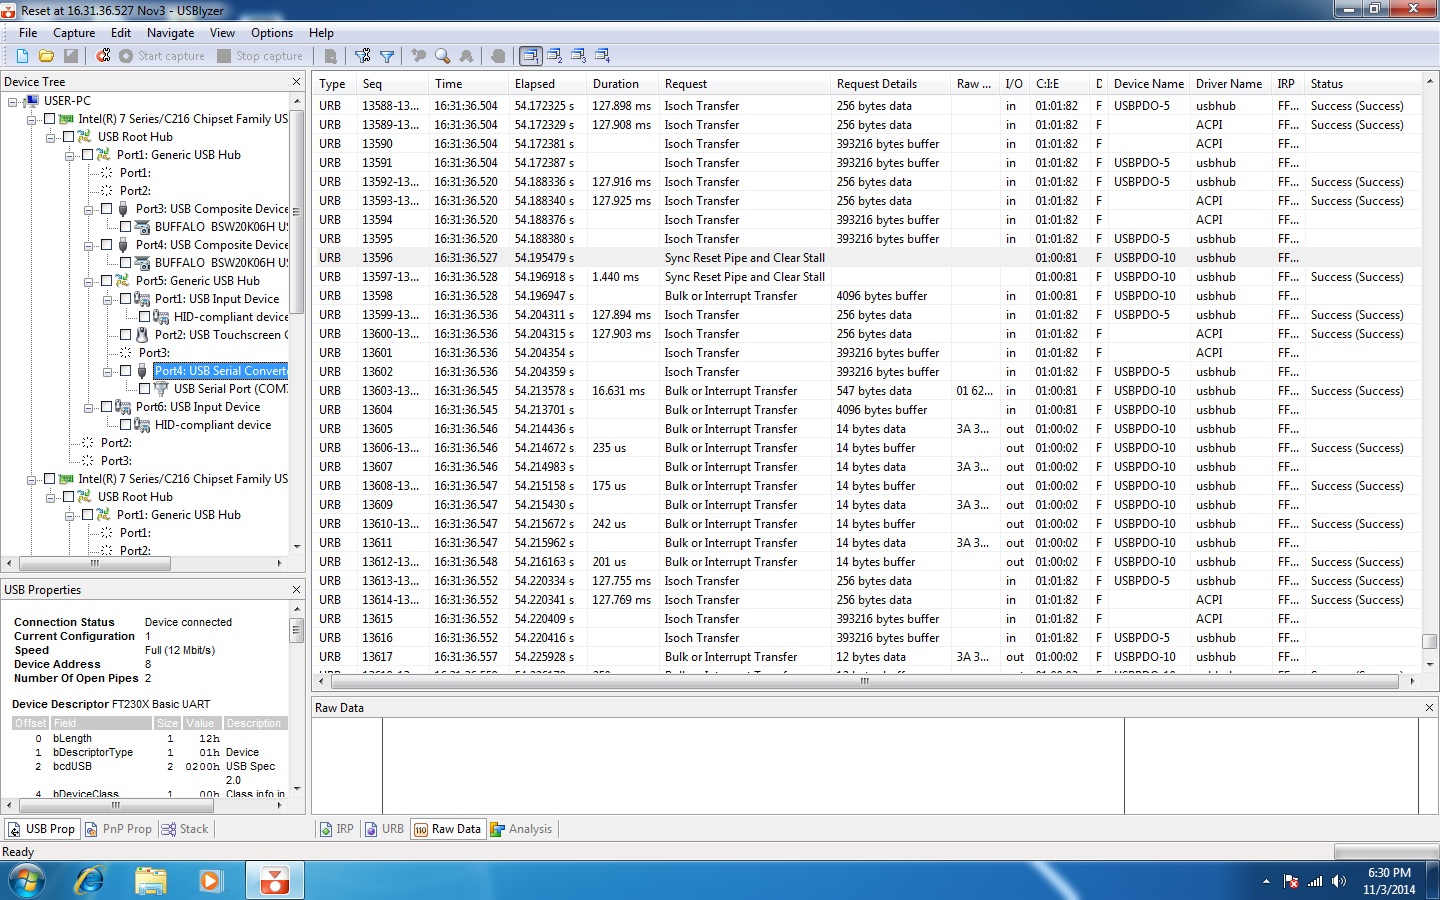Click the New document toolbar icon
Image resolution: width=1440 pixels, height=900 pixels.
pos(22,56)
